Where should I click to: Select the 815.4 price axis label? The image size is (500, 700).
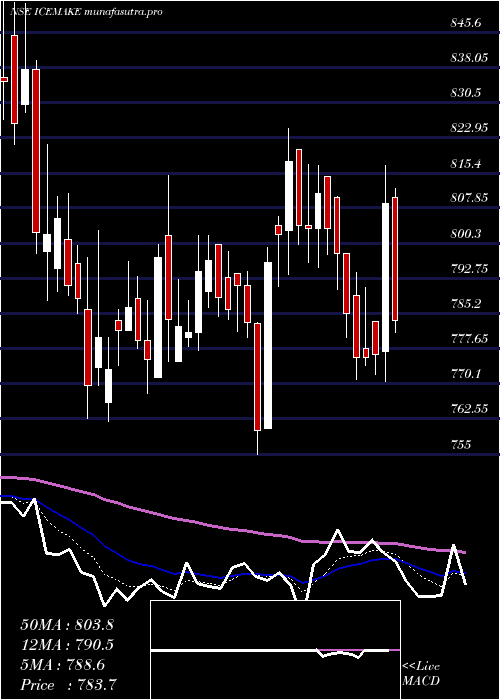(466, 163)
